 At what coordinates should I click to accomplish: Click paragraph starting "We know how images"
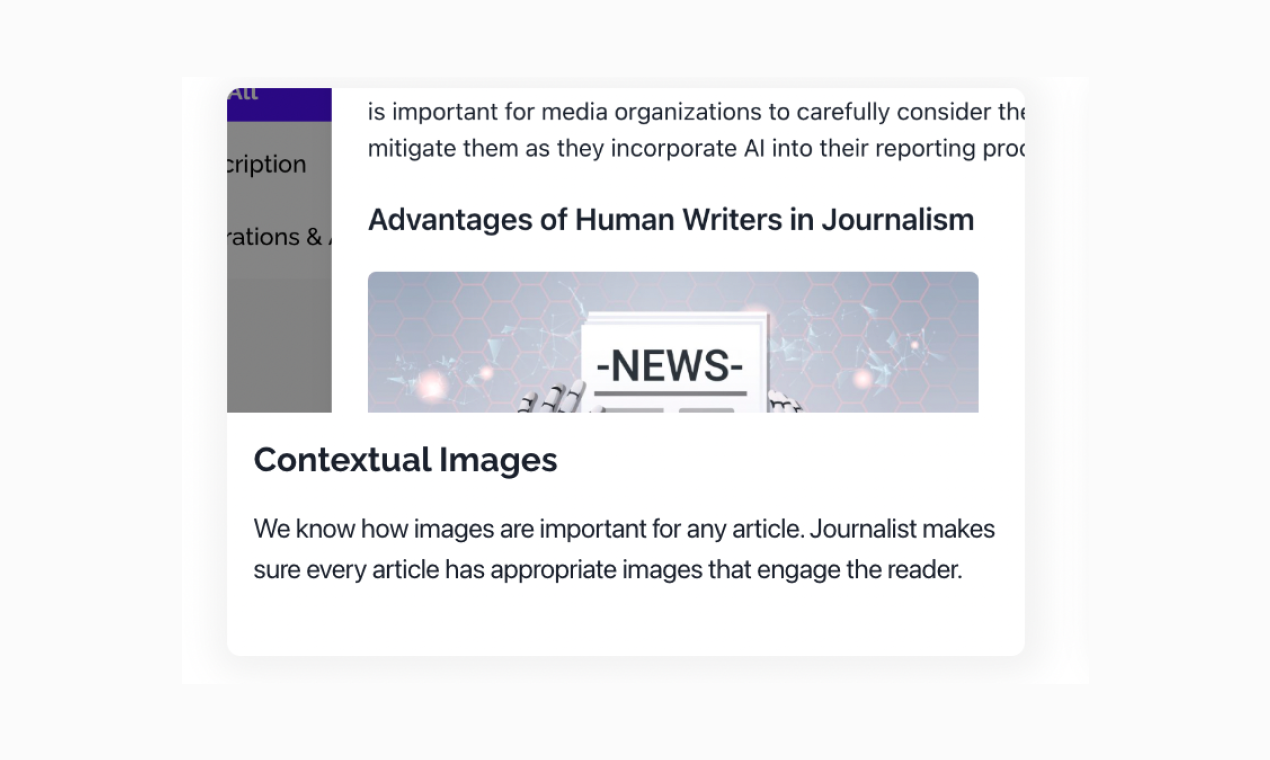(x=624, y=549)
